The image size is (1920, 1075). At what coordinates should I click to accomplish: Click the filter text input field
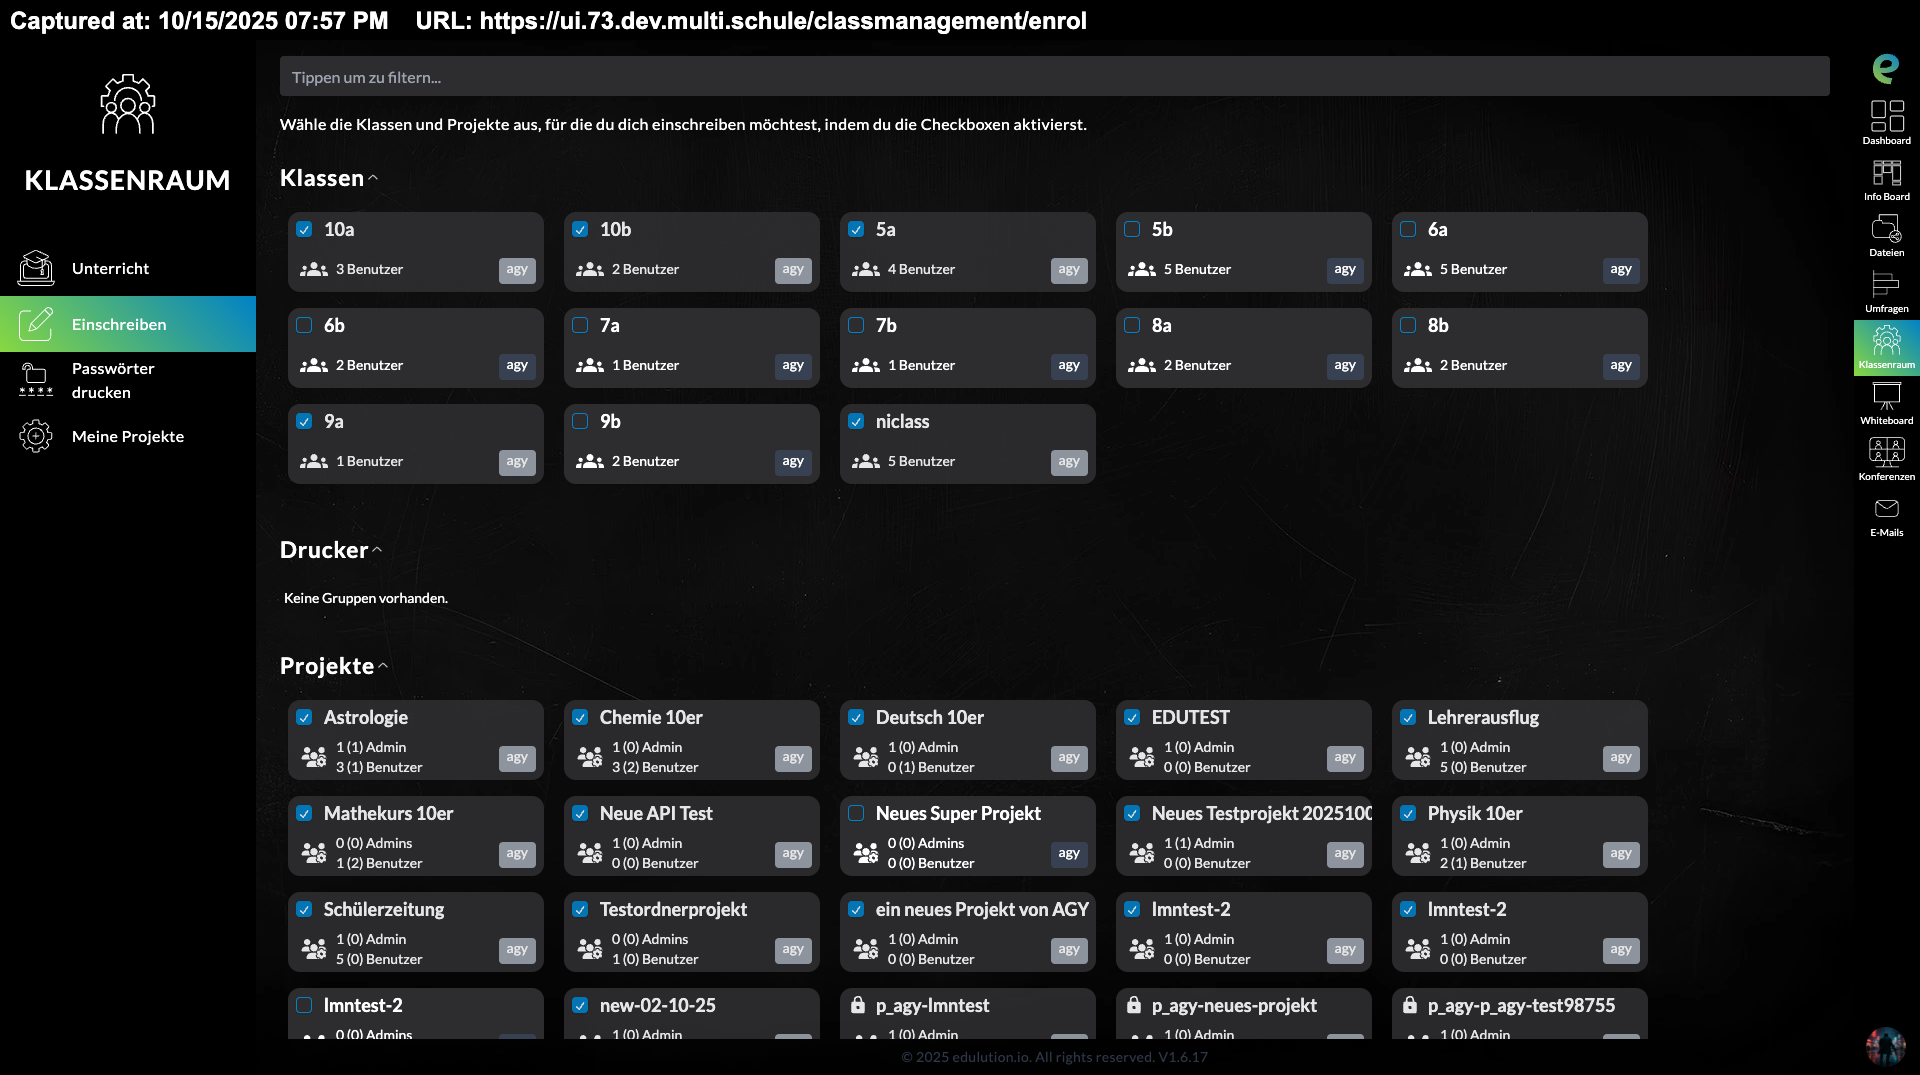[1054, 77]
